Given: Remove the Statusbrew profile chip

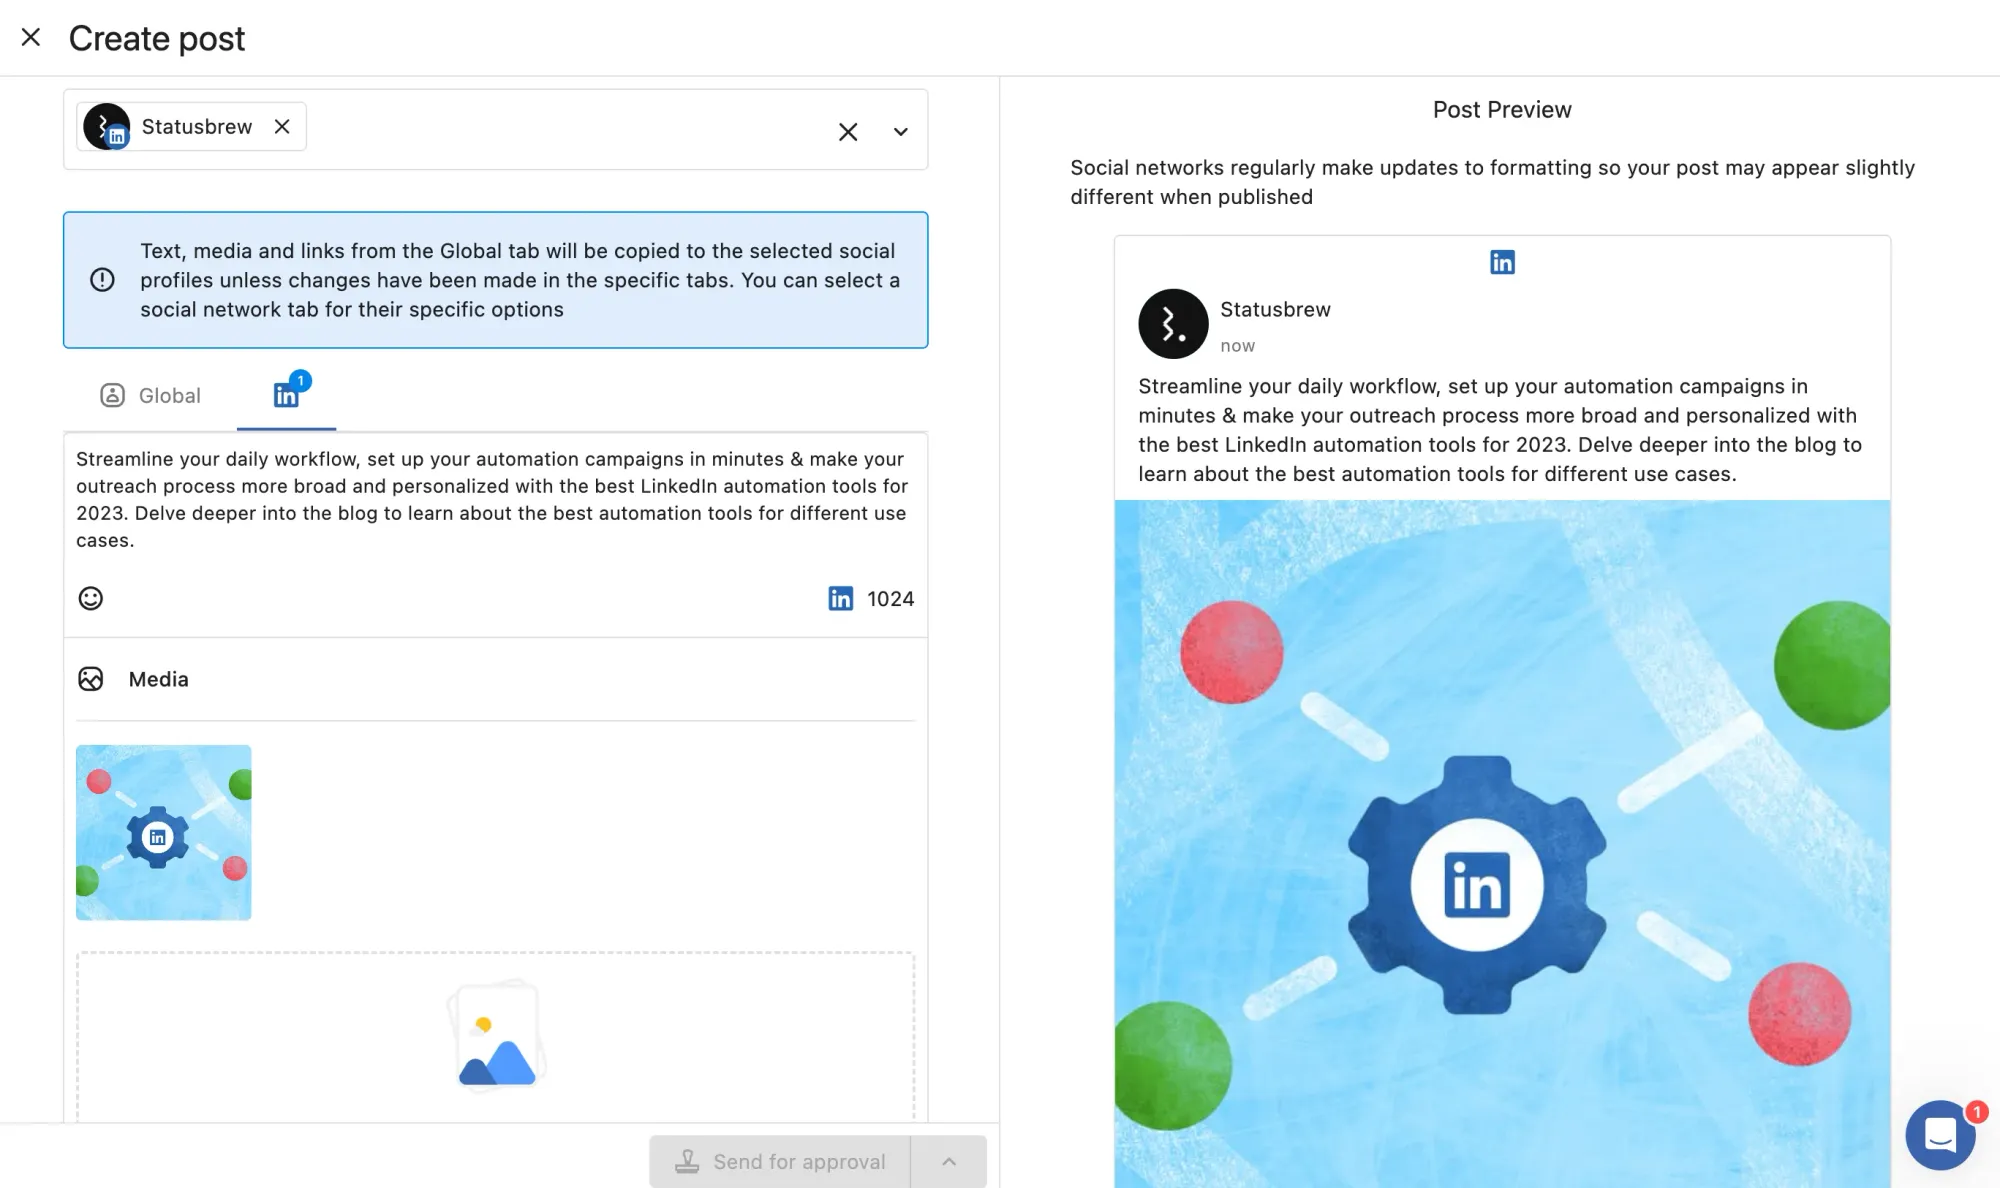Looking at the screenshot, I should click(282, 127).
